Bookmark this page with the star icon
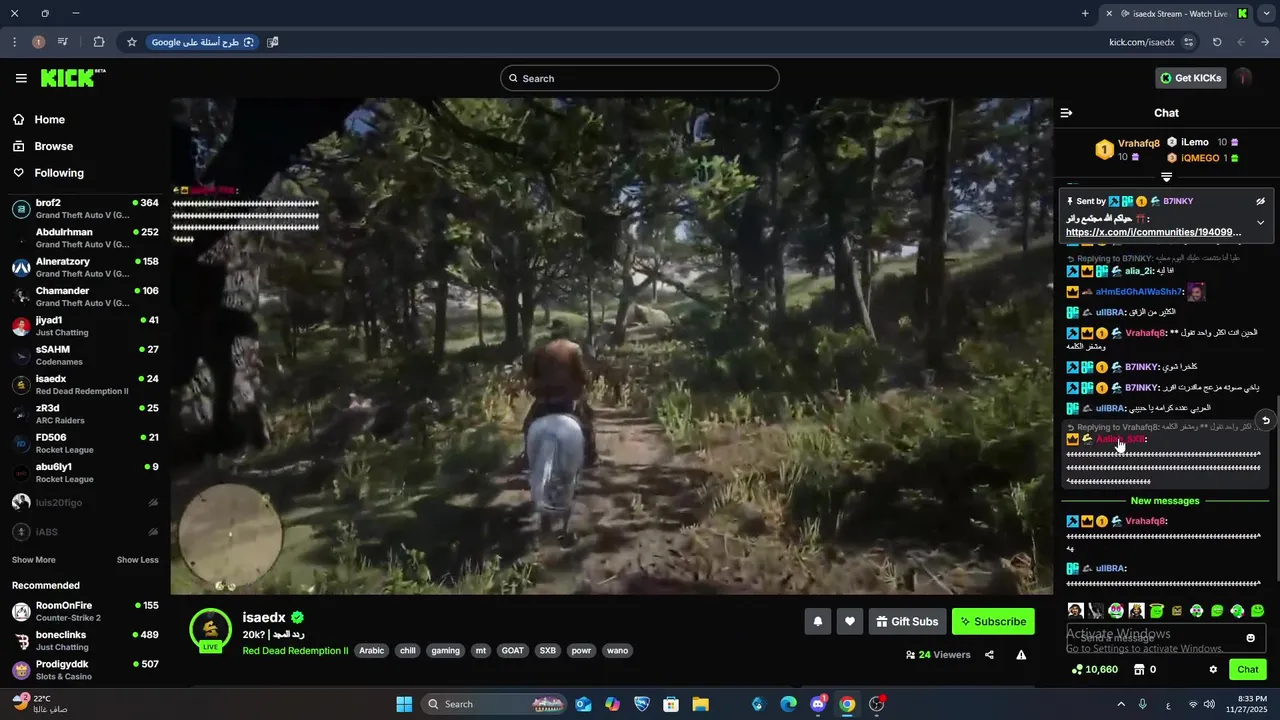Screen dimensions: 1280x720 [131, 42]
